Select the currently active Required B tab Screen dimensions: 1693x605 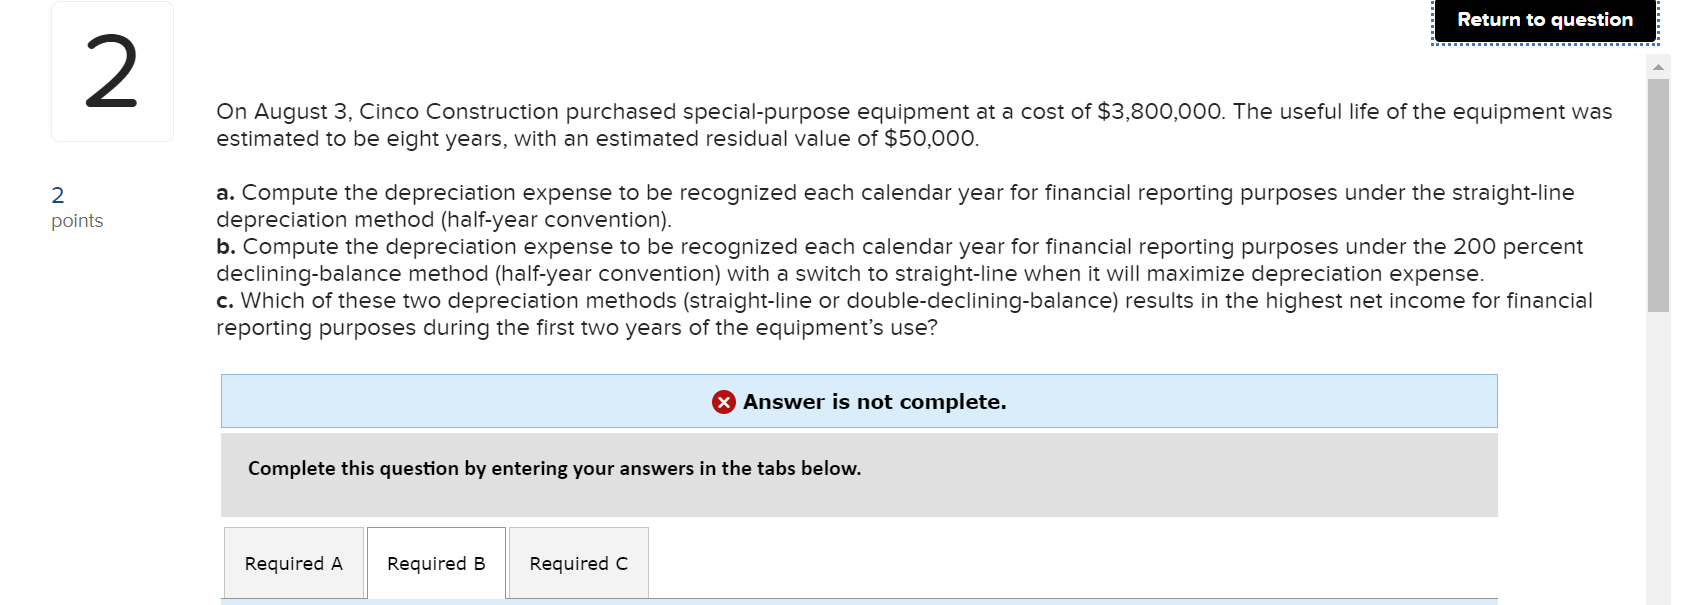pyautogui.click(x=436, y=563)
